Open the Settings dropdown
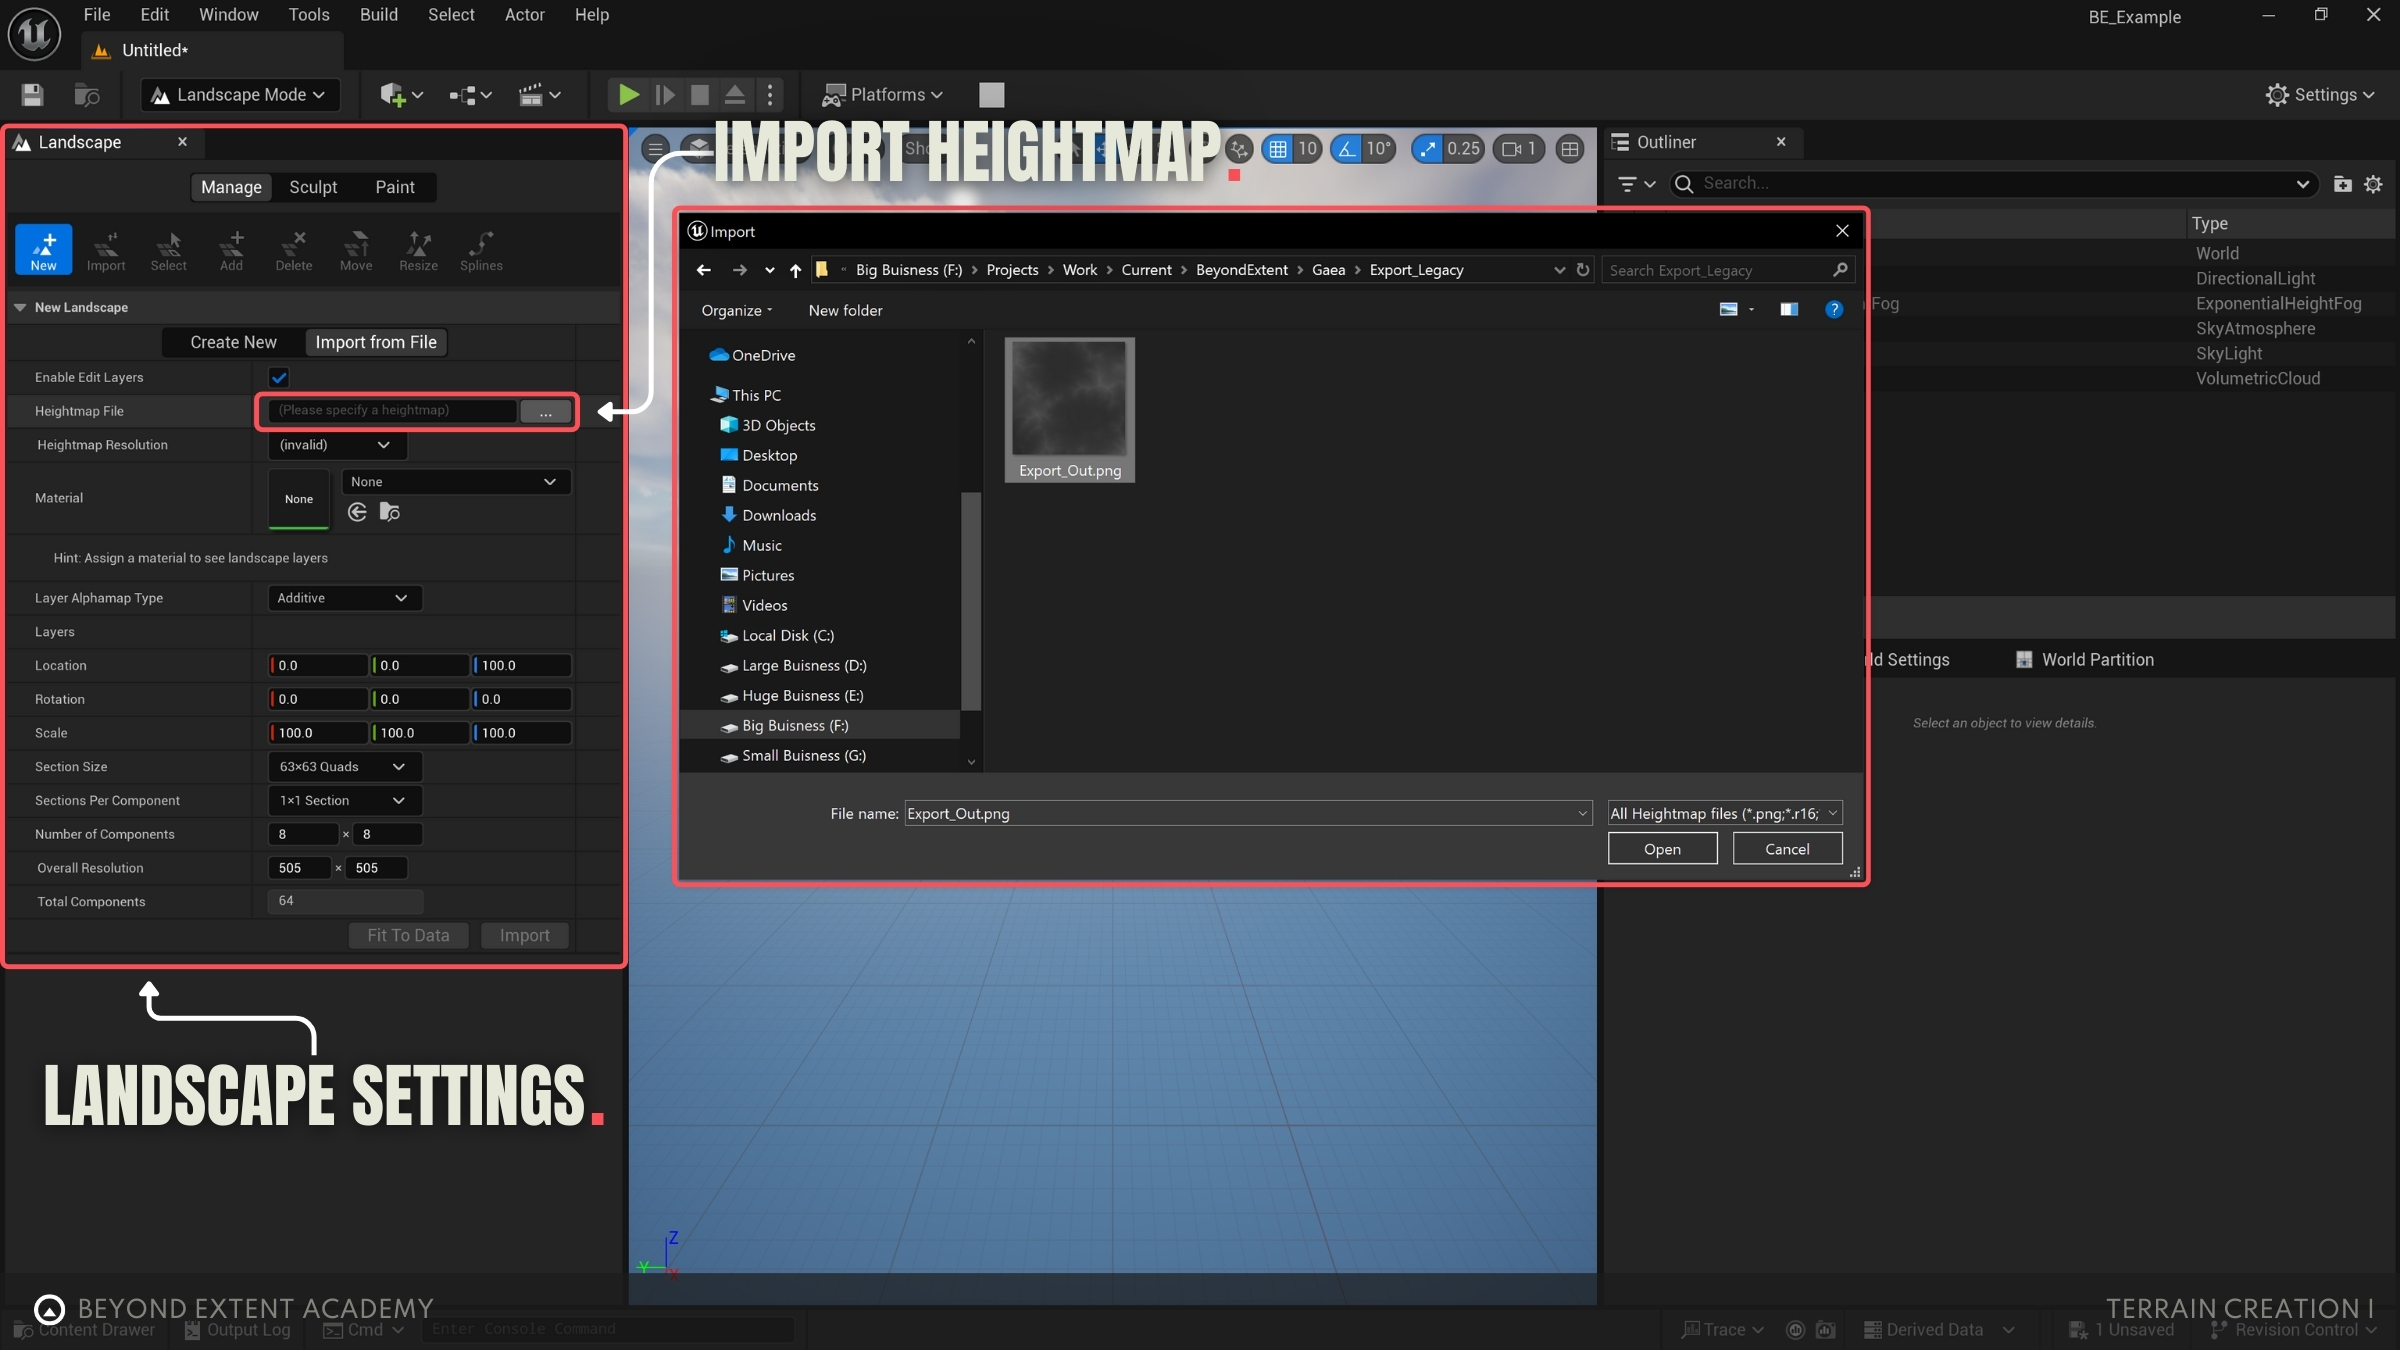Screen dimensions: 2400x1350 click(2319, 95)
